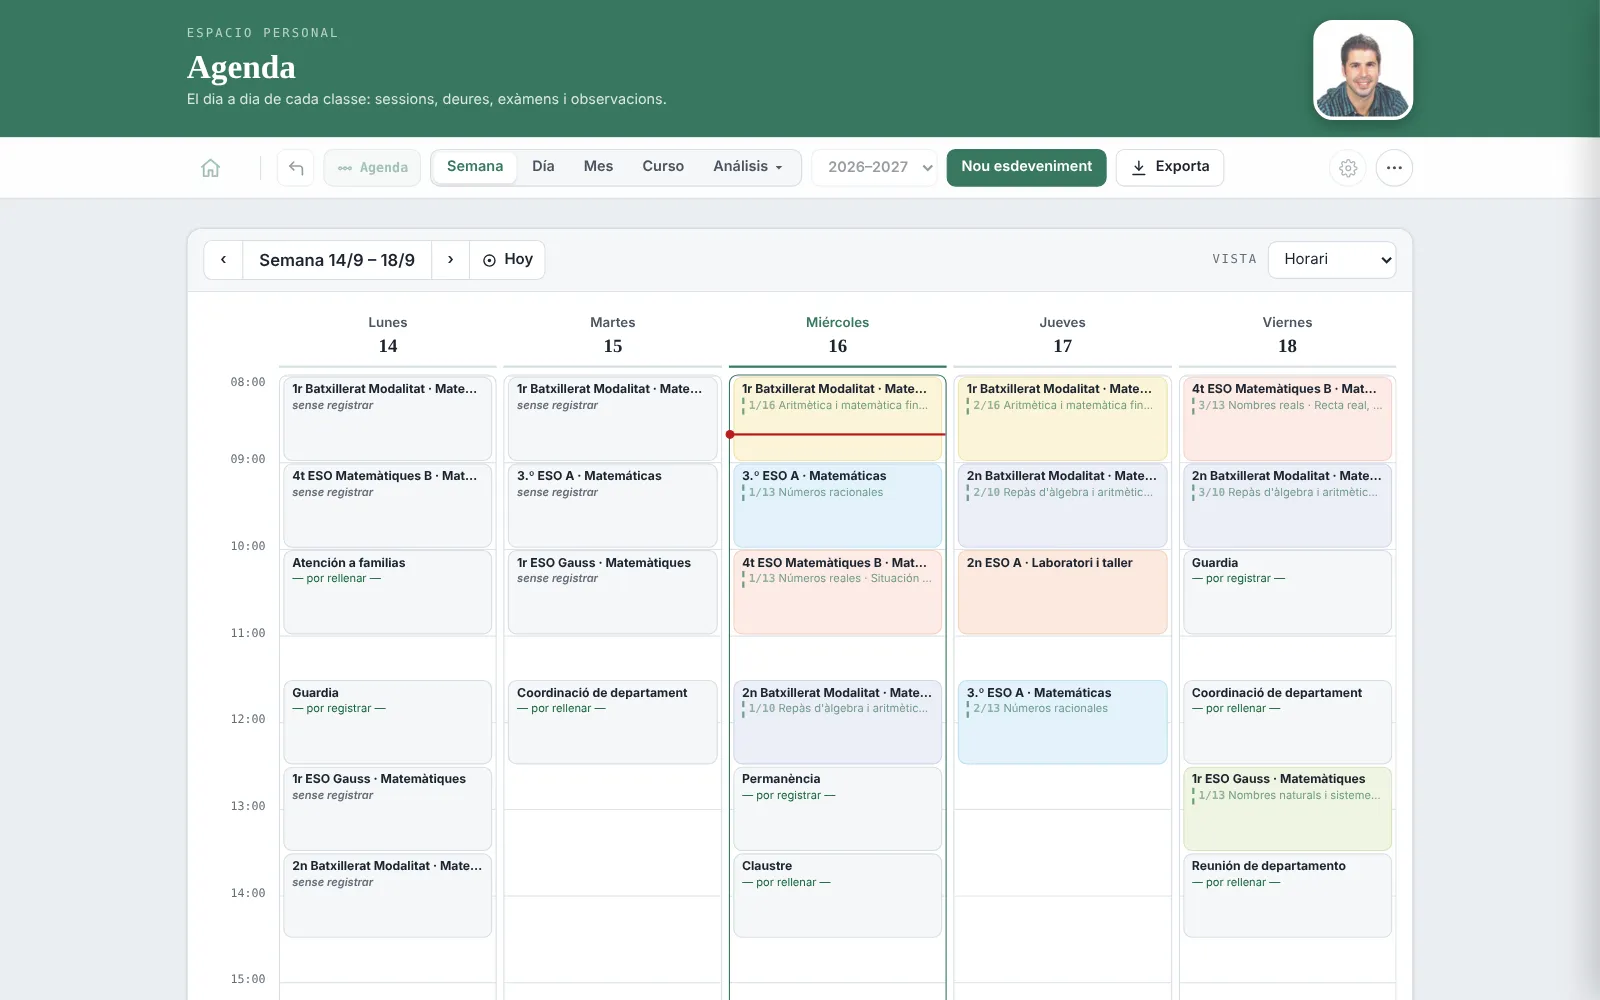
Task: Open Thursday 1r Batxillerat Modalitat 2/16 class
Action: pos(1063,418)
